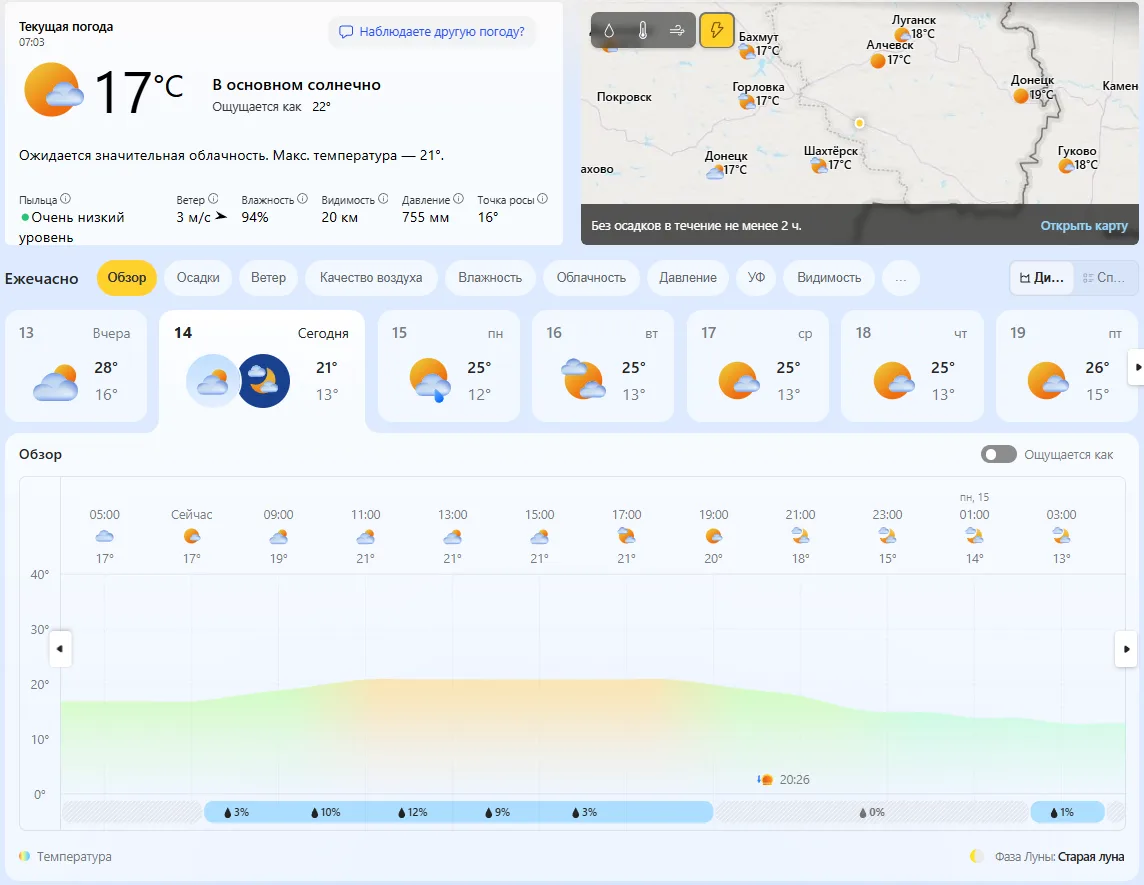Screen dimensions: 1144x885
Task: Click the 13:00 hour column in chart
Action: tap(452, 536)
